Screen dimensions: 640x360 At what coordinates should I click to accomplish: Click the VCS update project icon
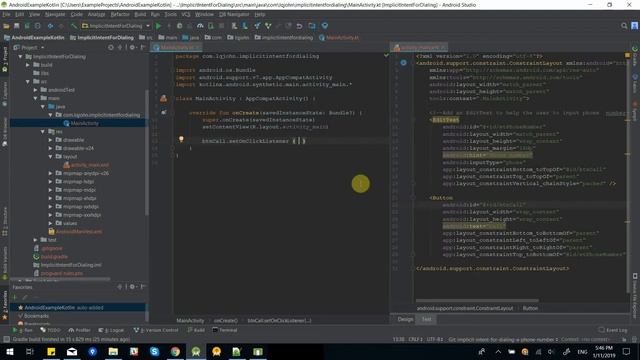[257, 26]
